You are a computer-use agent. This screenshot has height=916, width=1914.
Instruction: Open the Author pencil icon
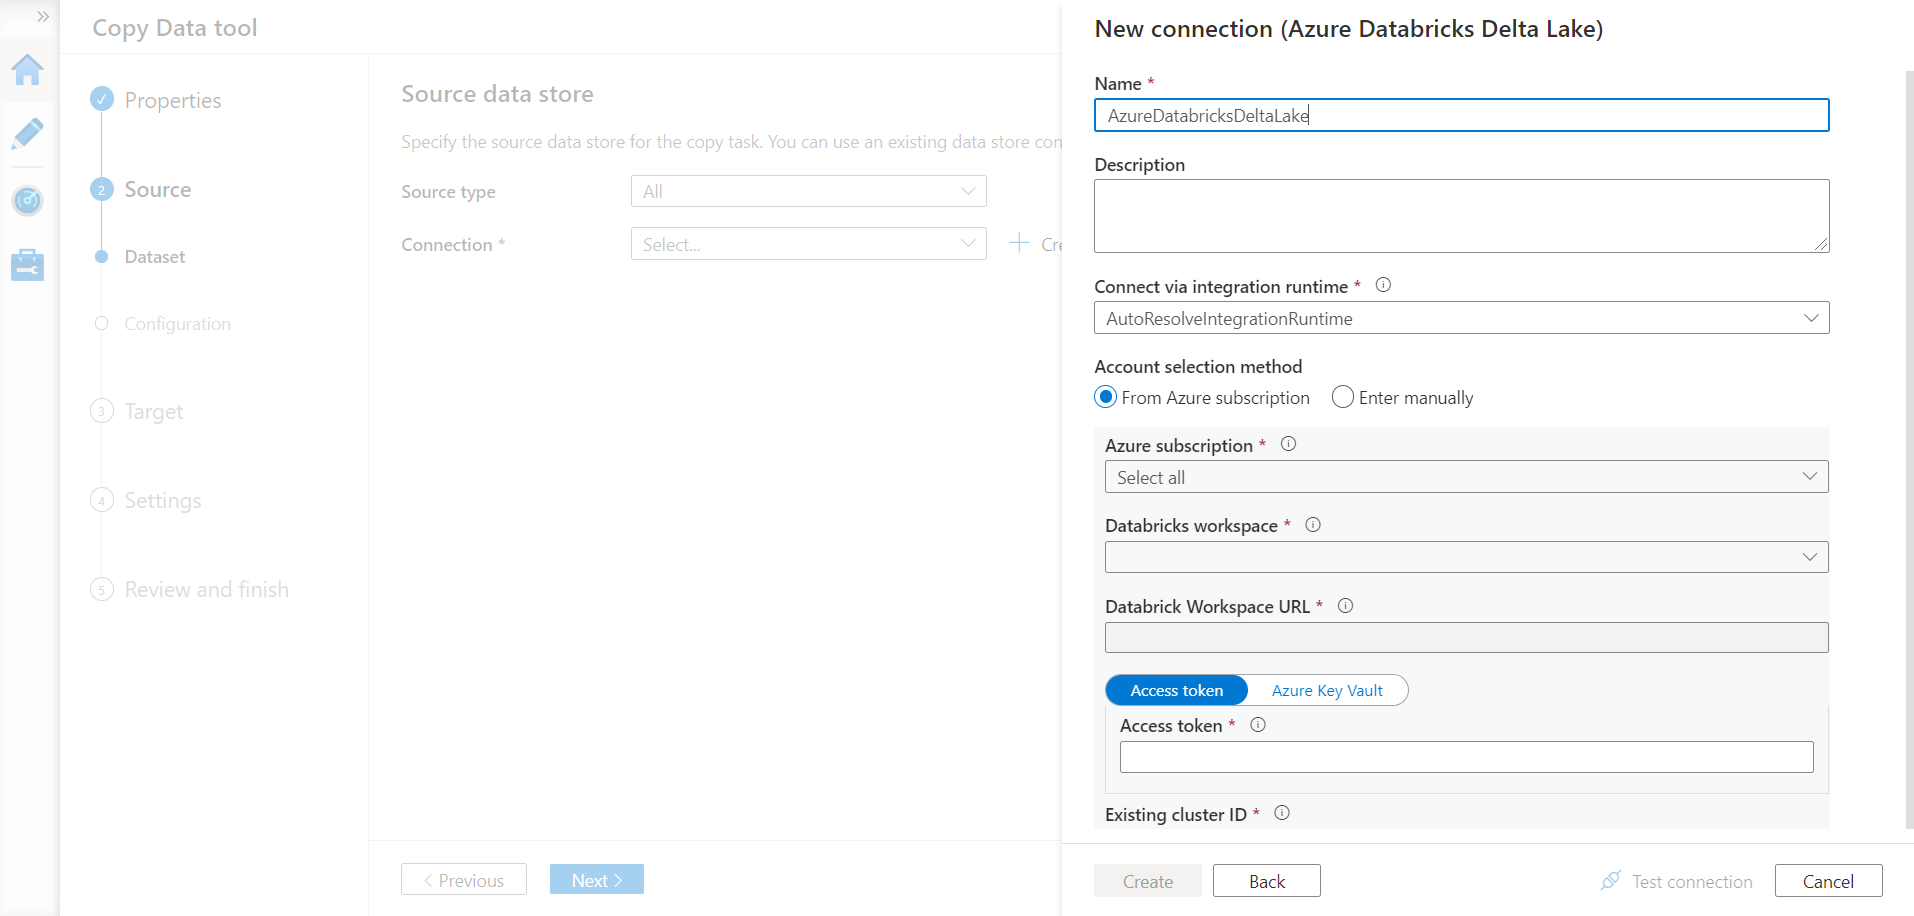[x=28, y=134]
